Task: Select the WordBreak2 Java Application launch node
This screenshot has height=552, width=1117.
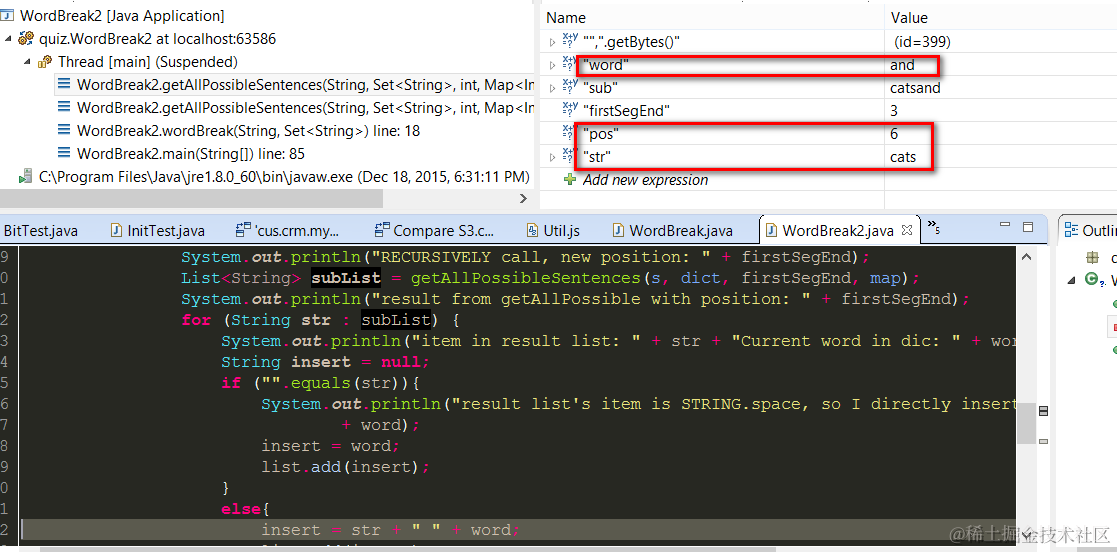Action: coord(122,15)
